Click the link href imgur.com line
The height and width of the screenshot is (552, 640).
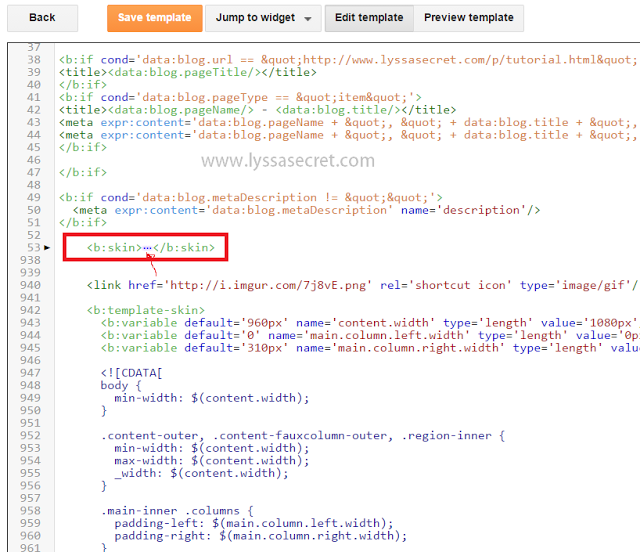point(363,285)
